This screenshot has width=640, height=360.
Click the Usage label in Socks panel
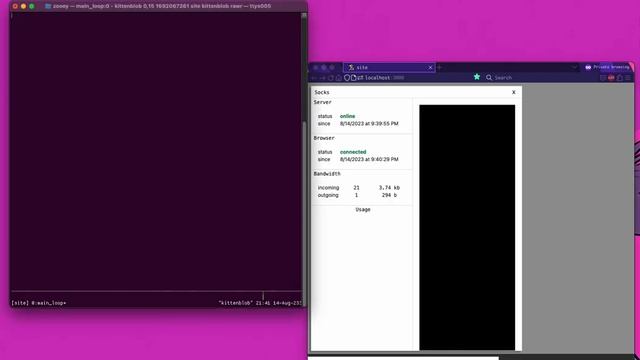click(363, 209)
